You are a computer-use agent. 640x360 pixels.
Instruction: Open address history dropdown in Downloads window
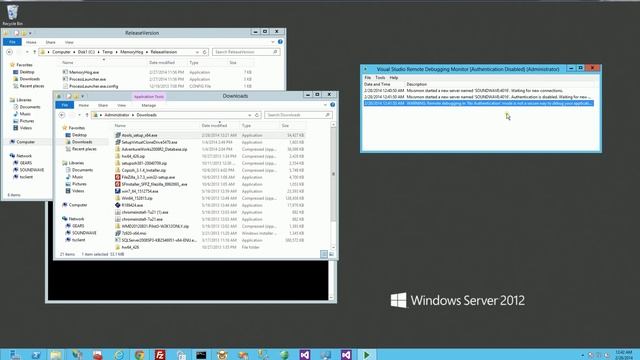(x=249, y=115)
